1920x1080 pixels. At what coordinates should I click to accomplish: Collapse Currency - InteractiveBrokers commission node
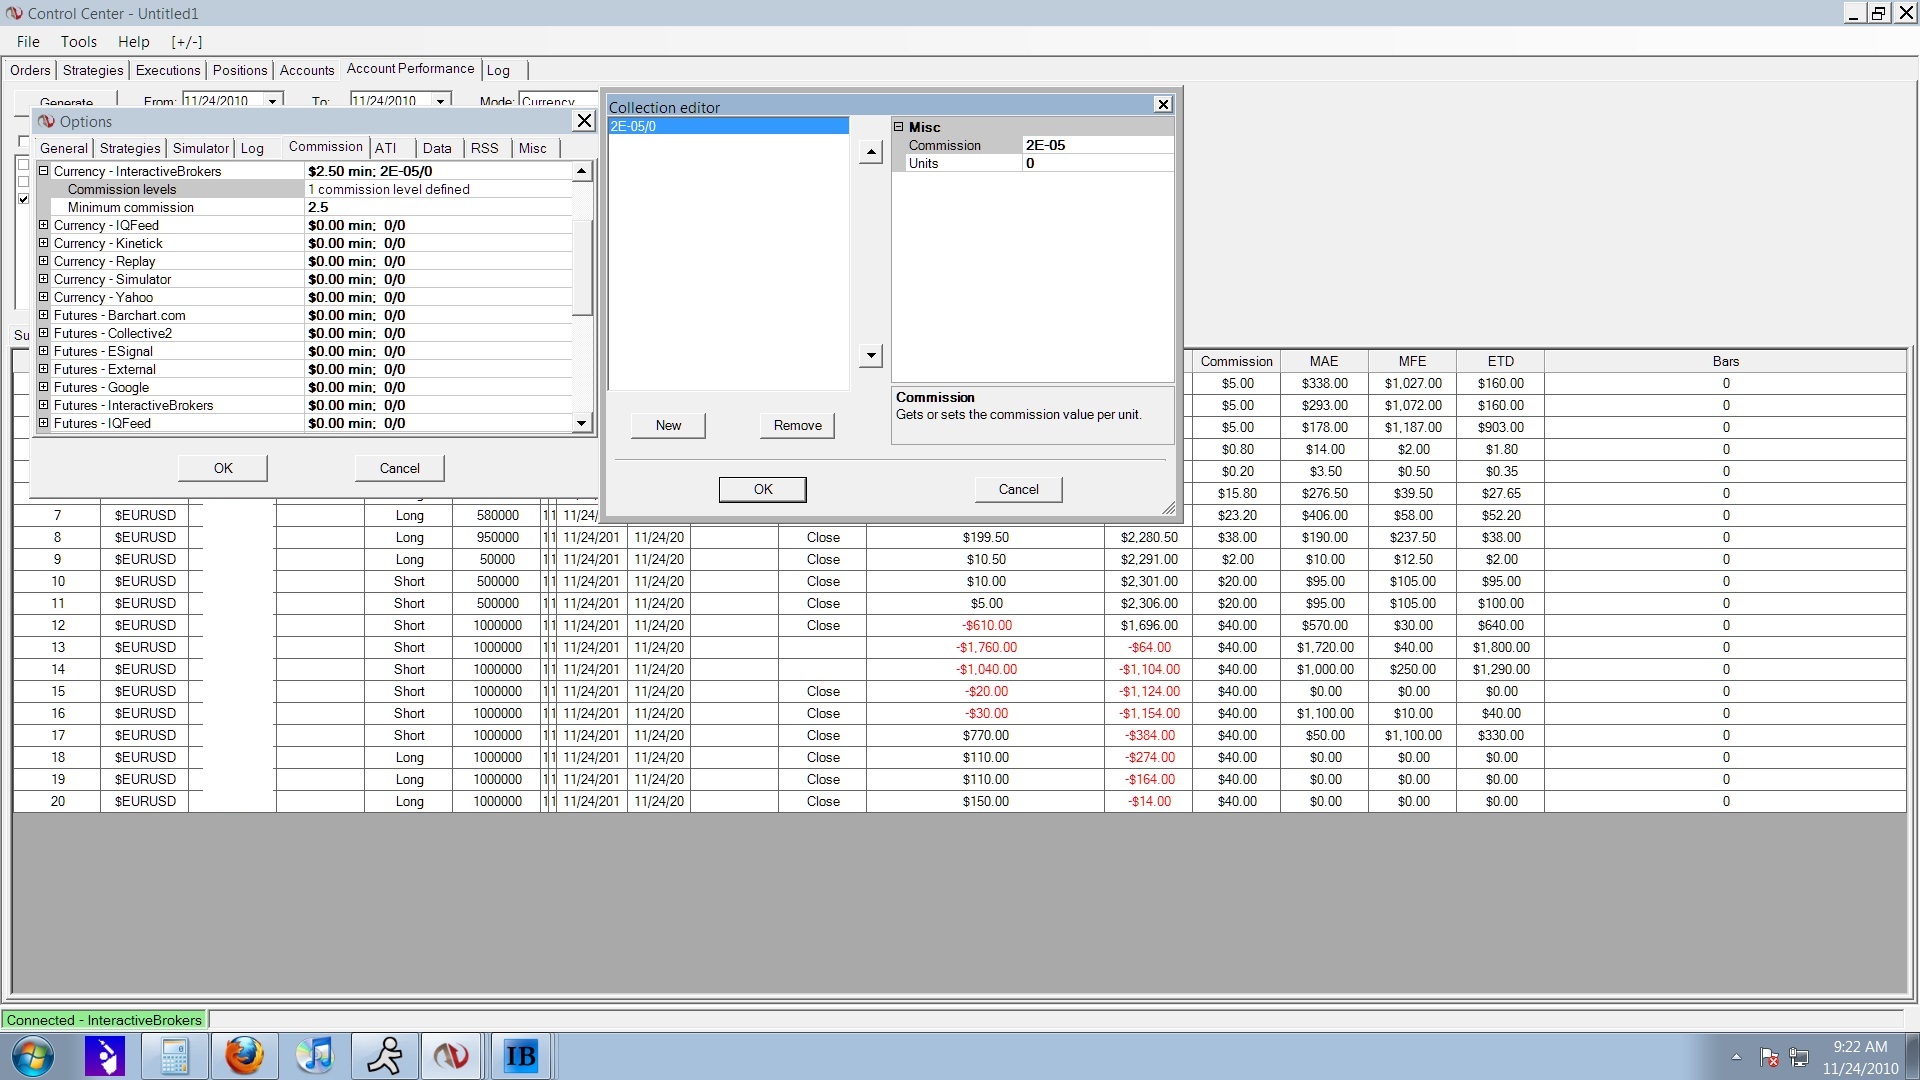pos(44,171)
